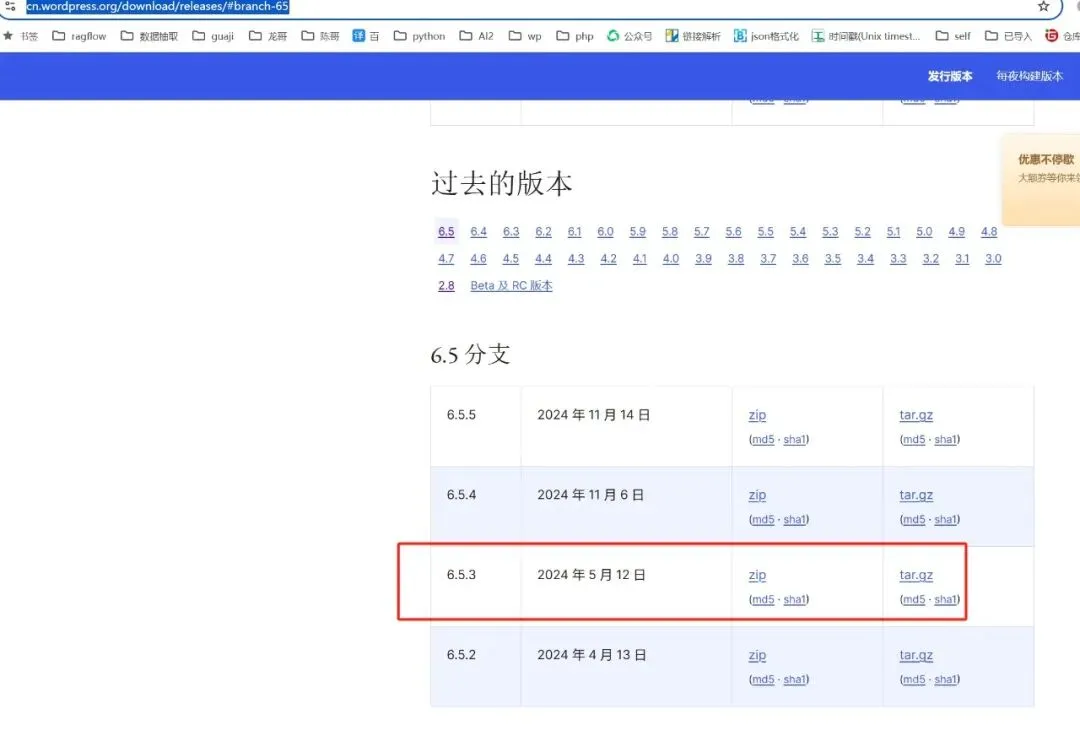
Task: Open the 优惠不停歇 promo popup
Action: click(1041, 180)
